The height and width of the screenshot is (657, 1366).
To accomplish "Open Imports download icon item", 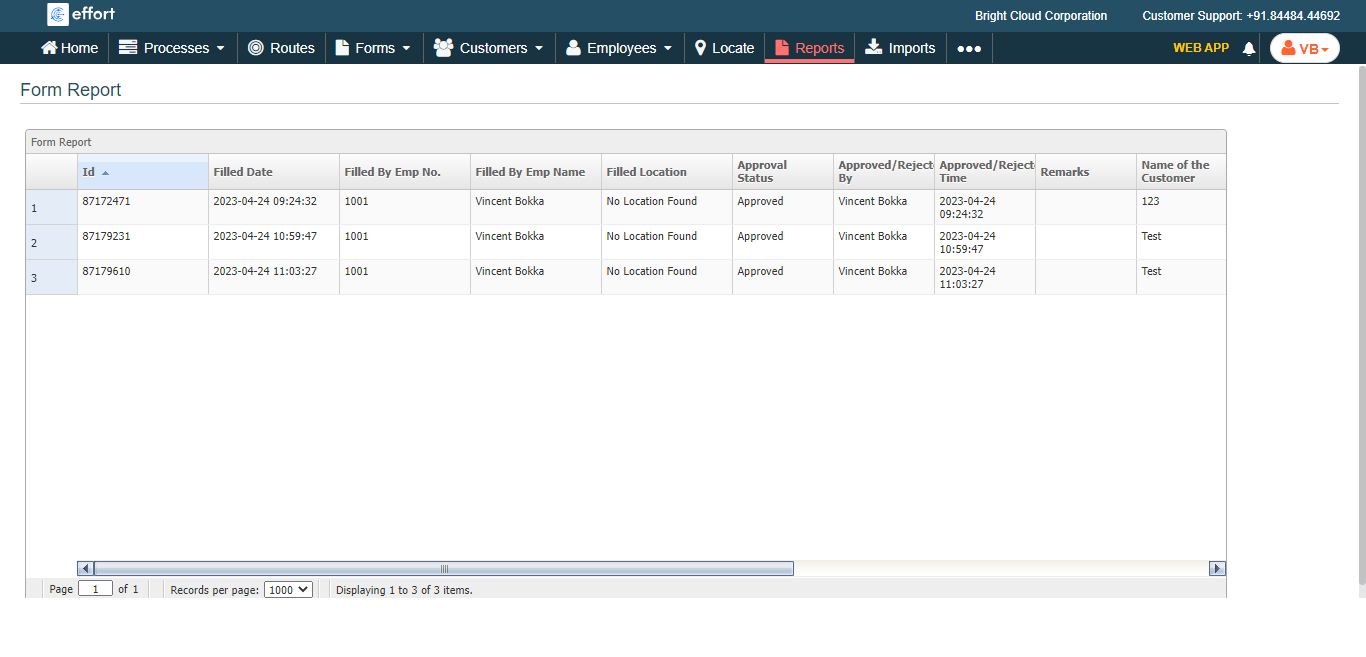I will click(x=874, y=47).
